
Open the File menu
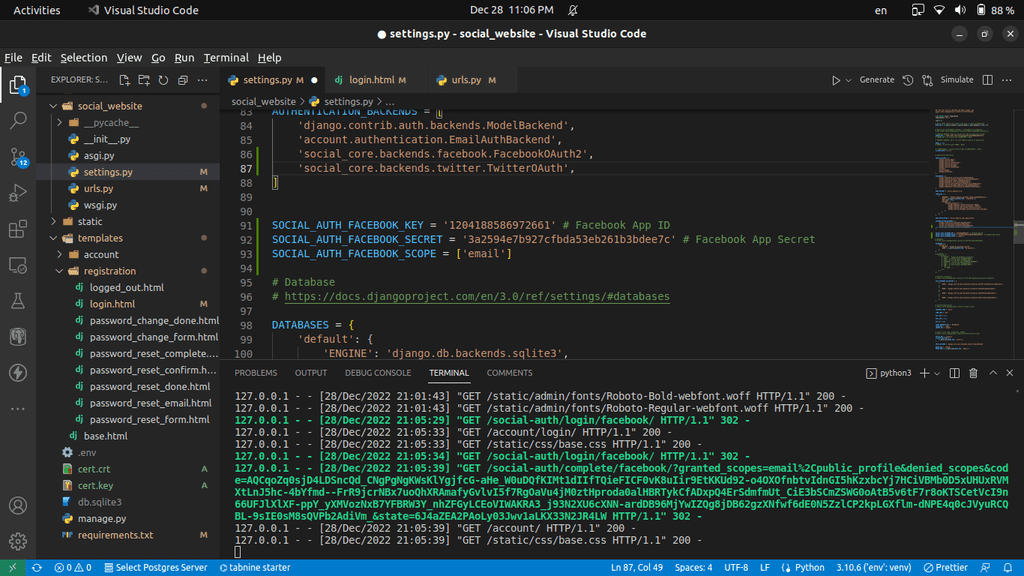click(13, 57)
